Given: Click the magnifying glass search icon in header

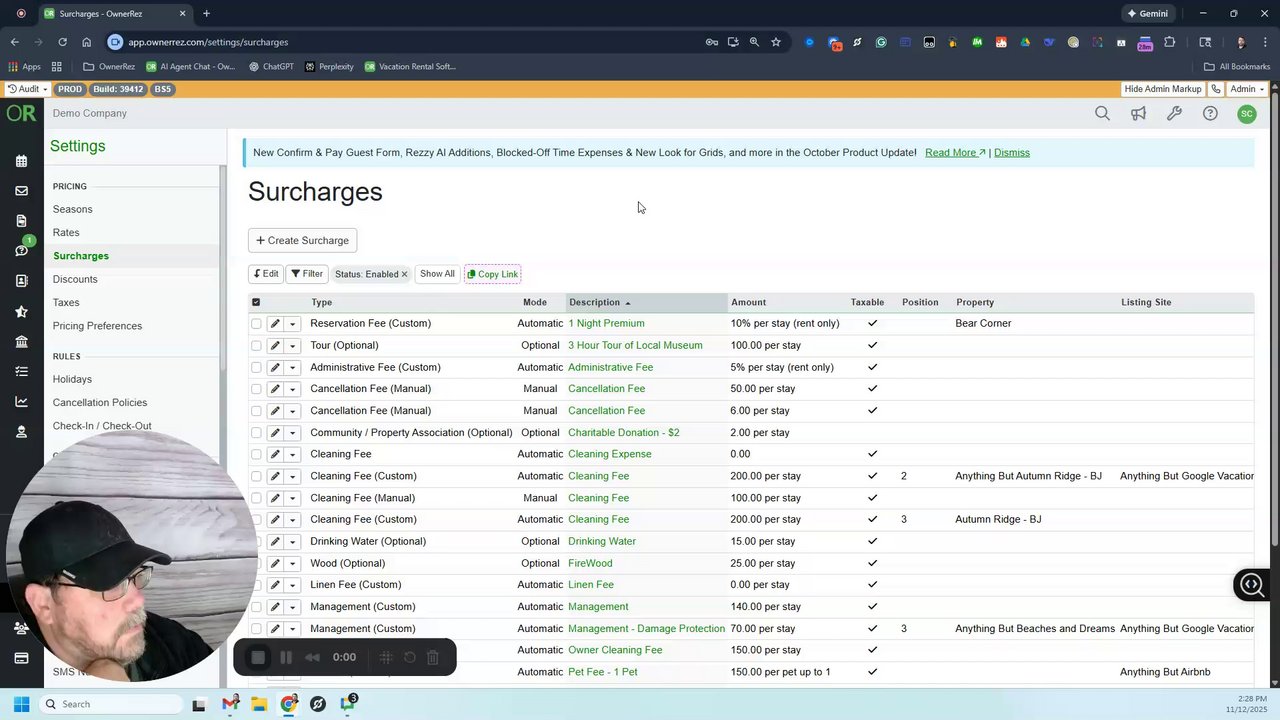Looking at the screenshot, I should click(x=1102, y=114).
